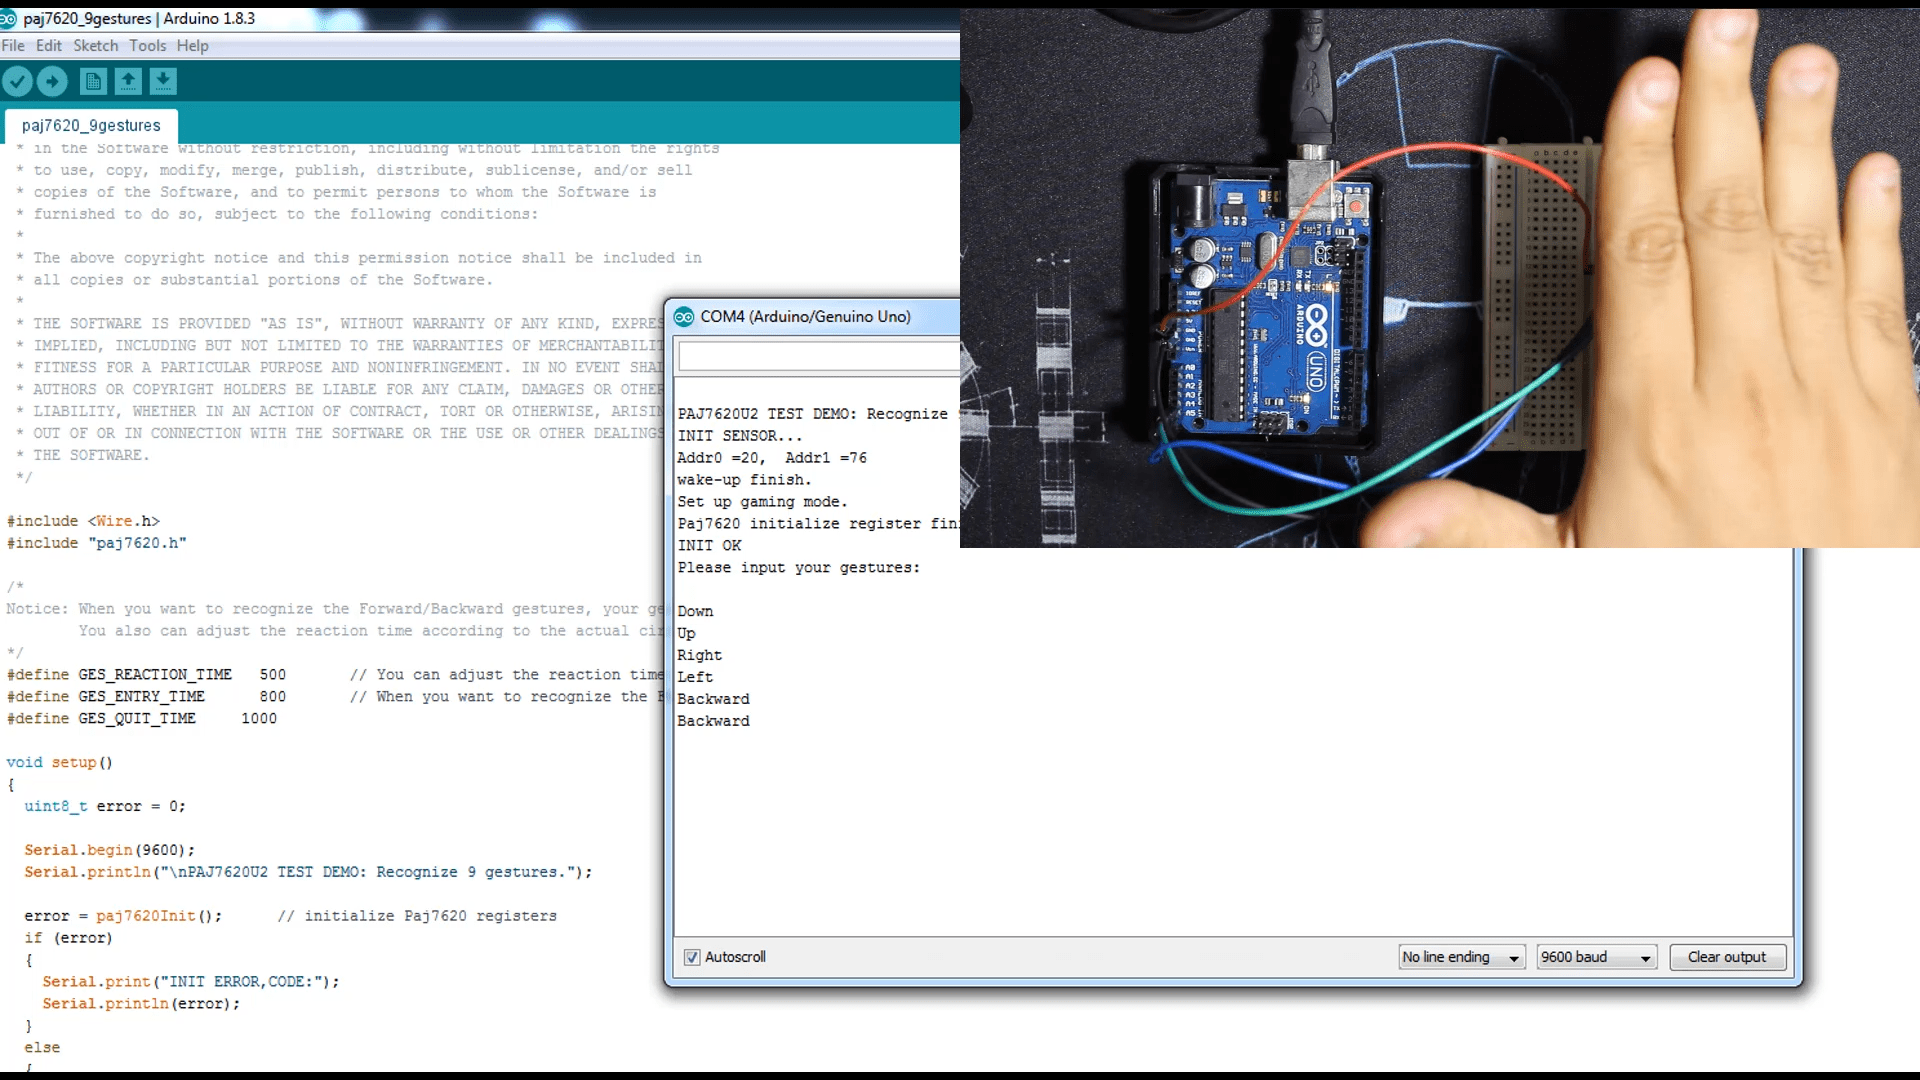Click the COM4 serial monitor window icon
The height and width of the screenshot is (1080, 1920).
(x=684, y=317)
